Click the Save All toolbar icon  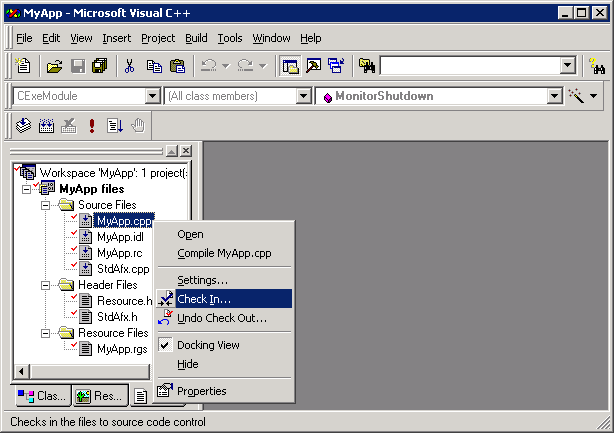pyautogui.click(x=99, y=66)
